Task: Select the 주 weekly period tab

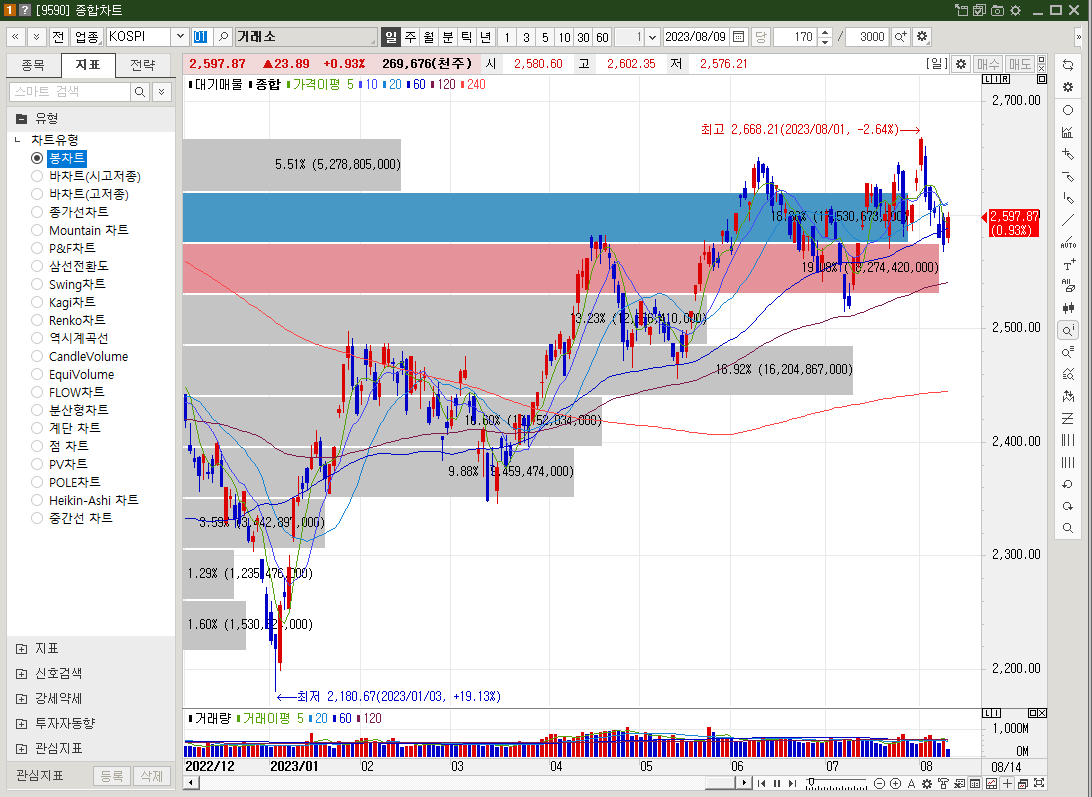Action: tap(410, 37)
